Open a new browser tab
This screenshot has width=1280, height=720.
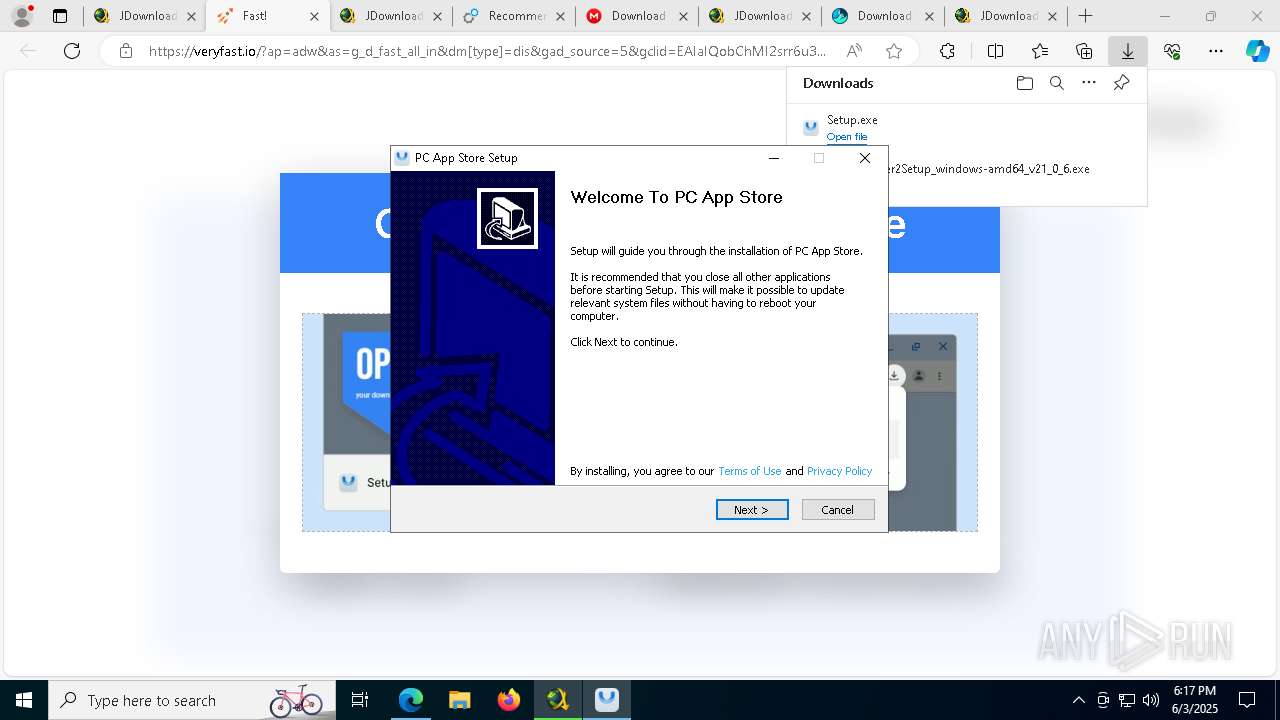pyautogui.click(x=1085, y=16)
